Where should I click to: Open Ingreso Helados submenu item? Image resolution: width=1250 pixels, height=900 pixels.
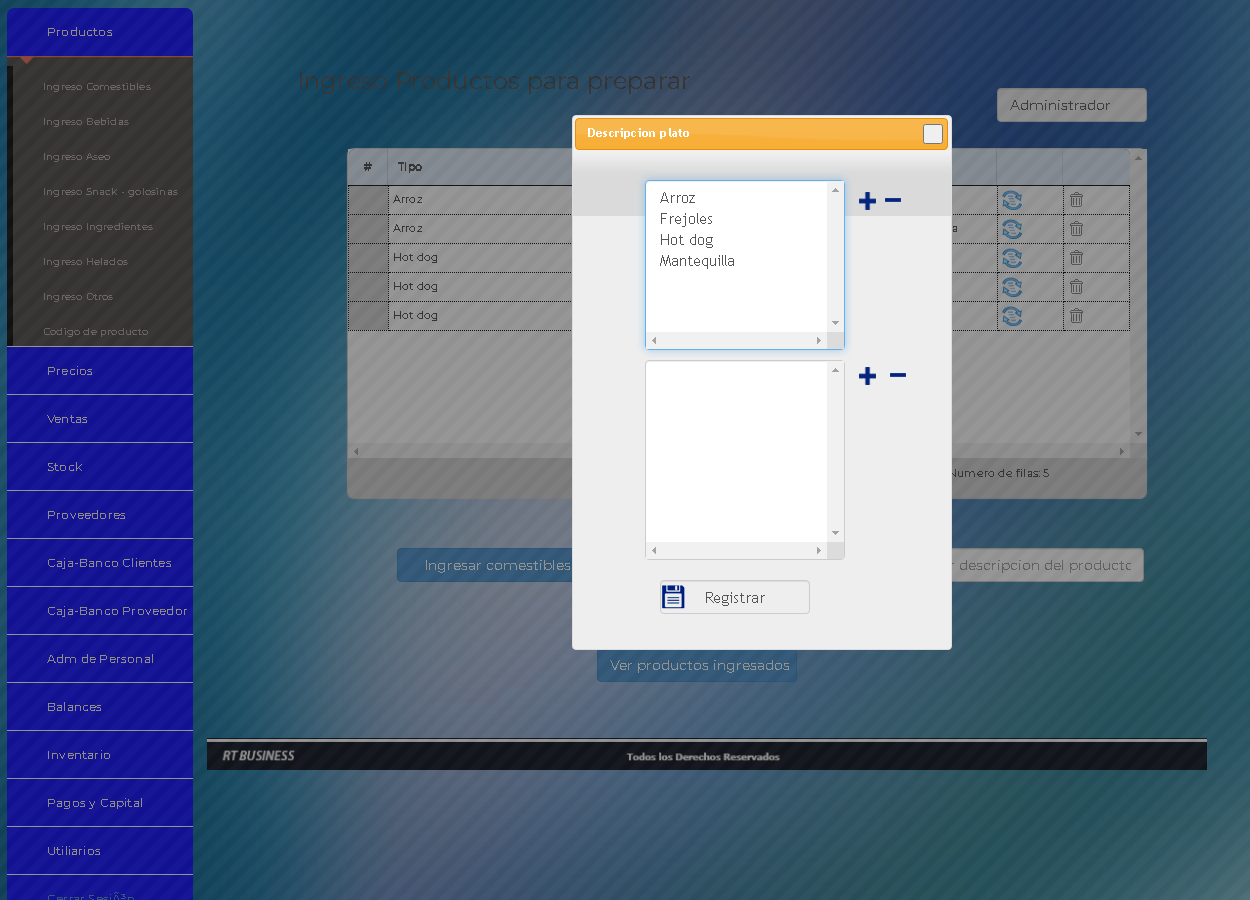[85, 262]
